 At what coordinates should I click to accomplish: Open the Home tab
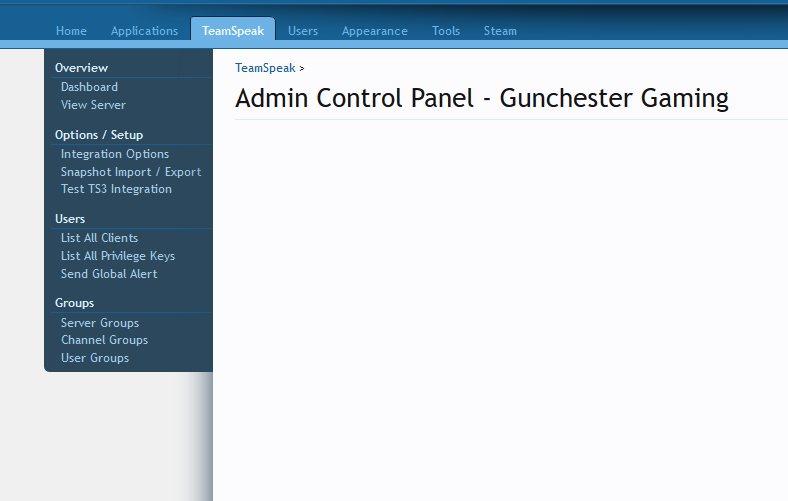pos(71,31)
